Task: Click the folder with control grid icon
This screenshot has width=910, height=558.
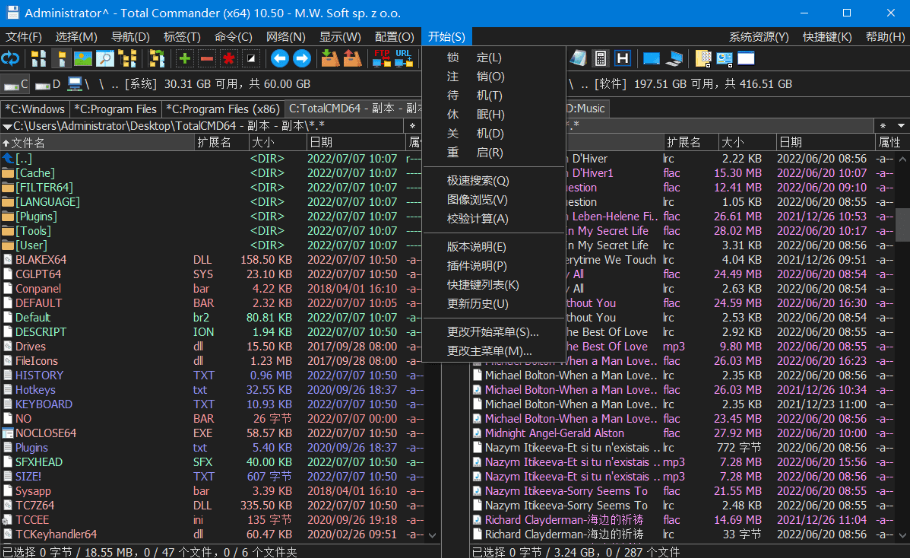Action: point(702,59)
